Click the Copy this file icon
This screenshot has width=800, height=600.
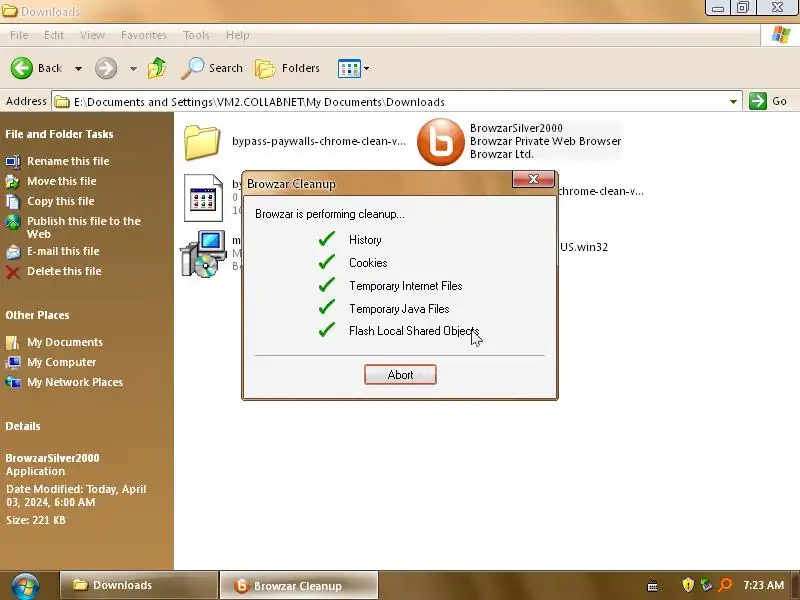[x=13, y=202]
